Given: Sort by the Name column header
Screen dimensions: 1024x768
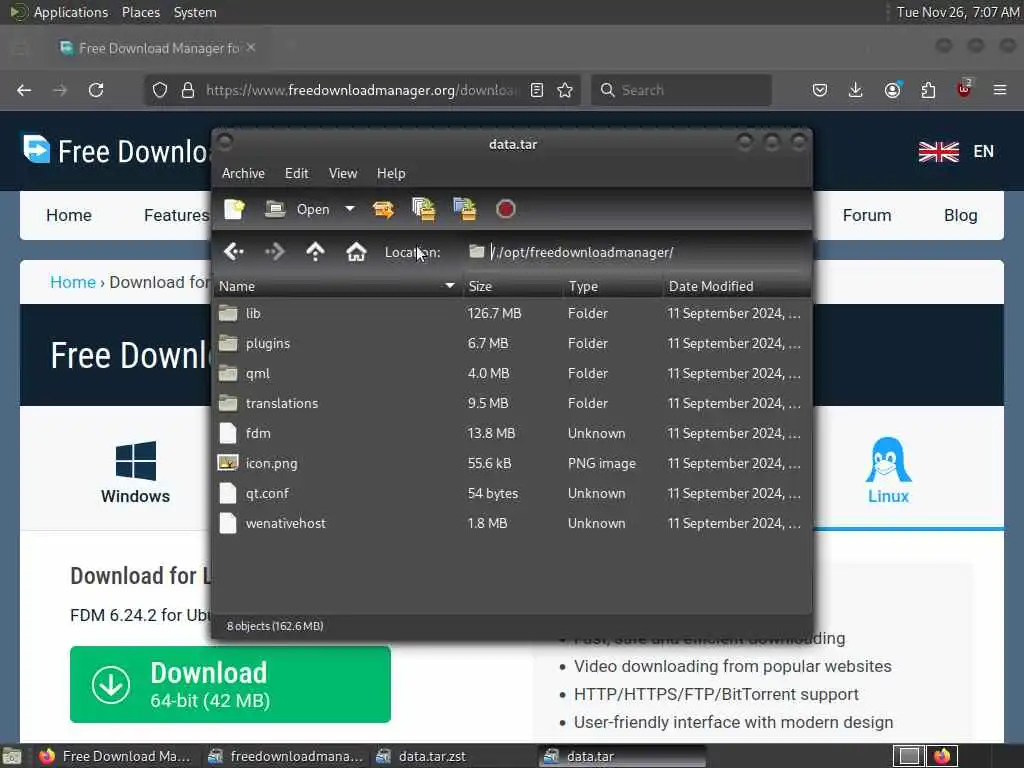Looking at the screenshot, I should [338, 286].
